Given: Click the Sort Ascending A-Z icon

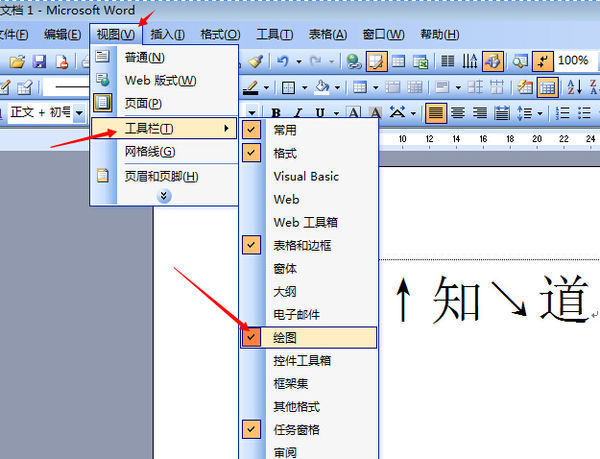Looking at the screenshot, I should [x=574, y=88].
